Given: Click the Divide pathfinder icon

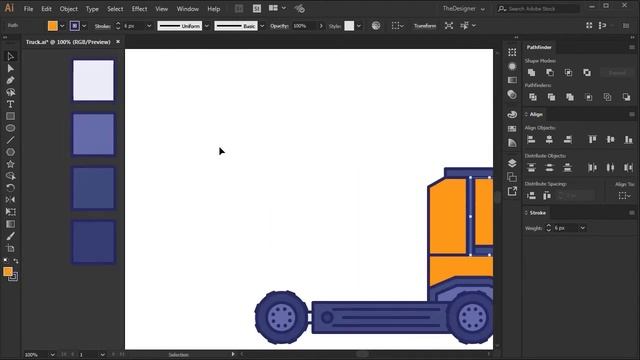Looking at the screenshot, I should click(x=533, y=97).
